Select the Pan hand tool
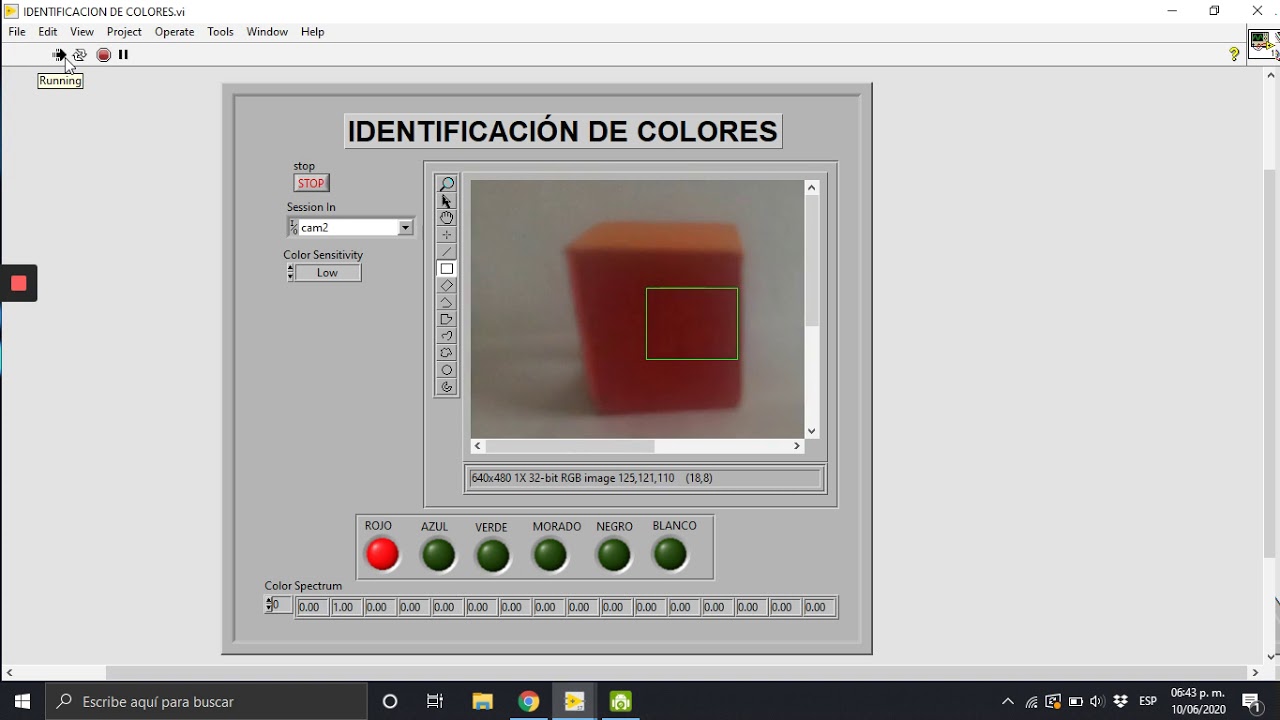The image size is (1280, 720). (x=447, y=218)
